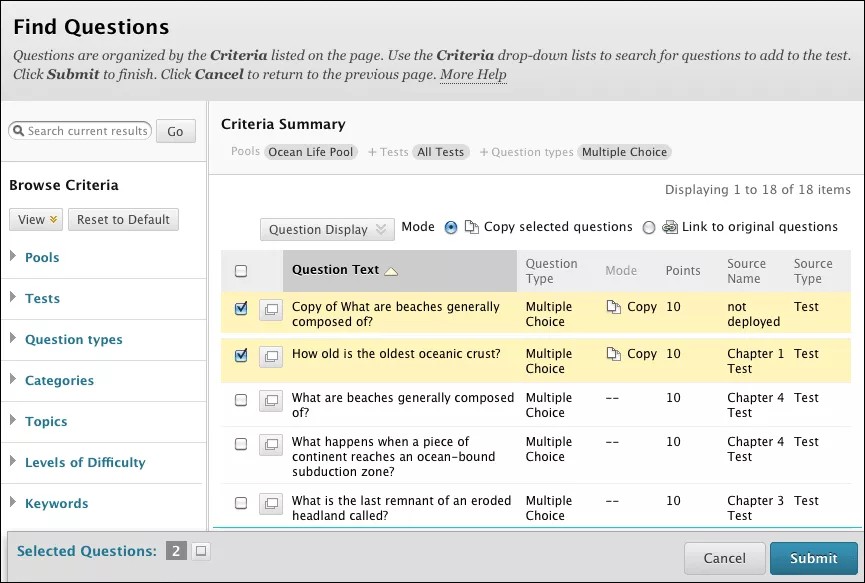This screenshot has width=865, height=583.
Task: Click the magnifier icon in the search box
Action: pyautogui.click(x=19, y=131)
